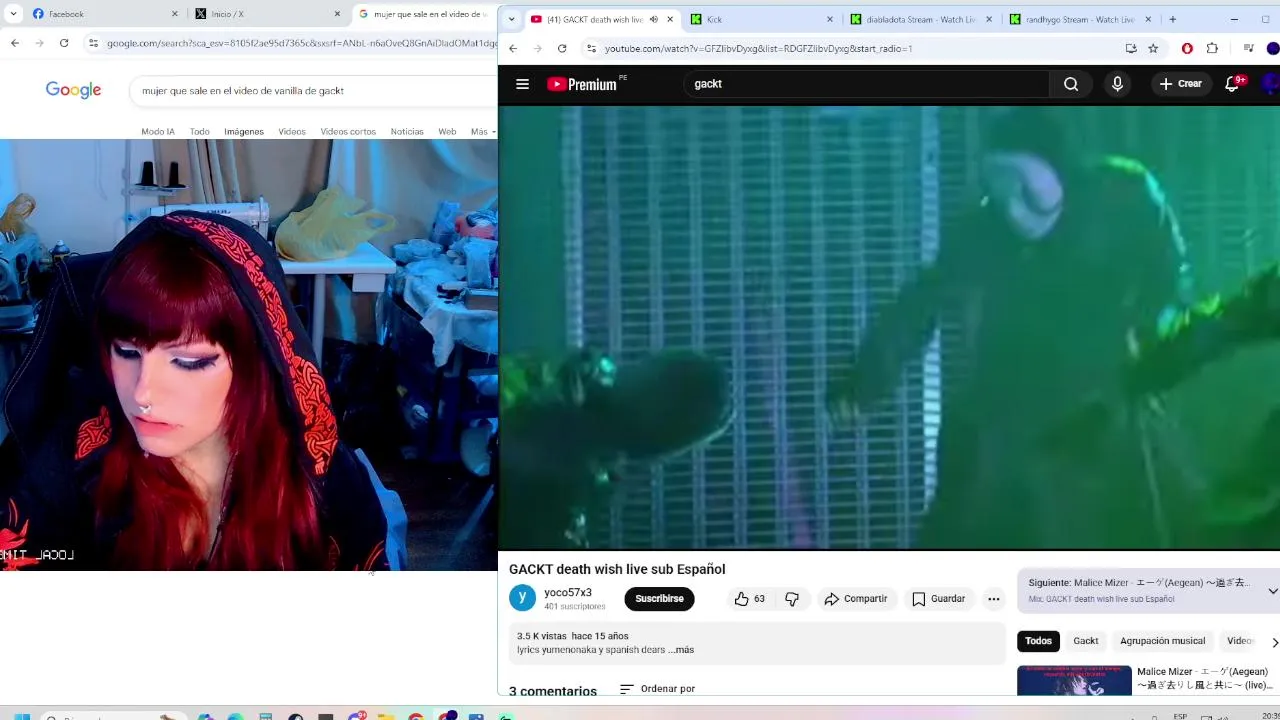Open the browser extensions puzzle icon
The image size is (1280, 720).
1212,48
